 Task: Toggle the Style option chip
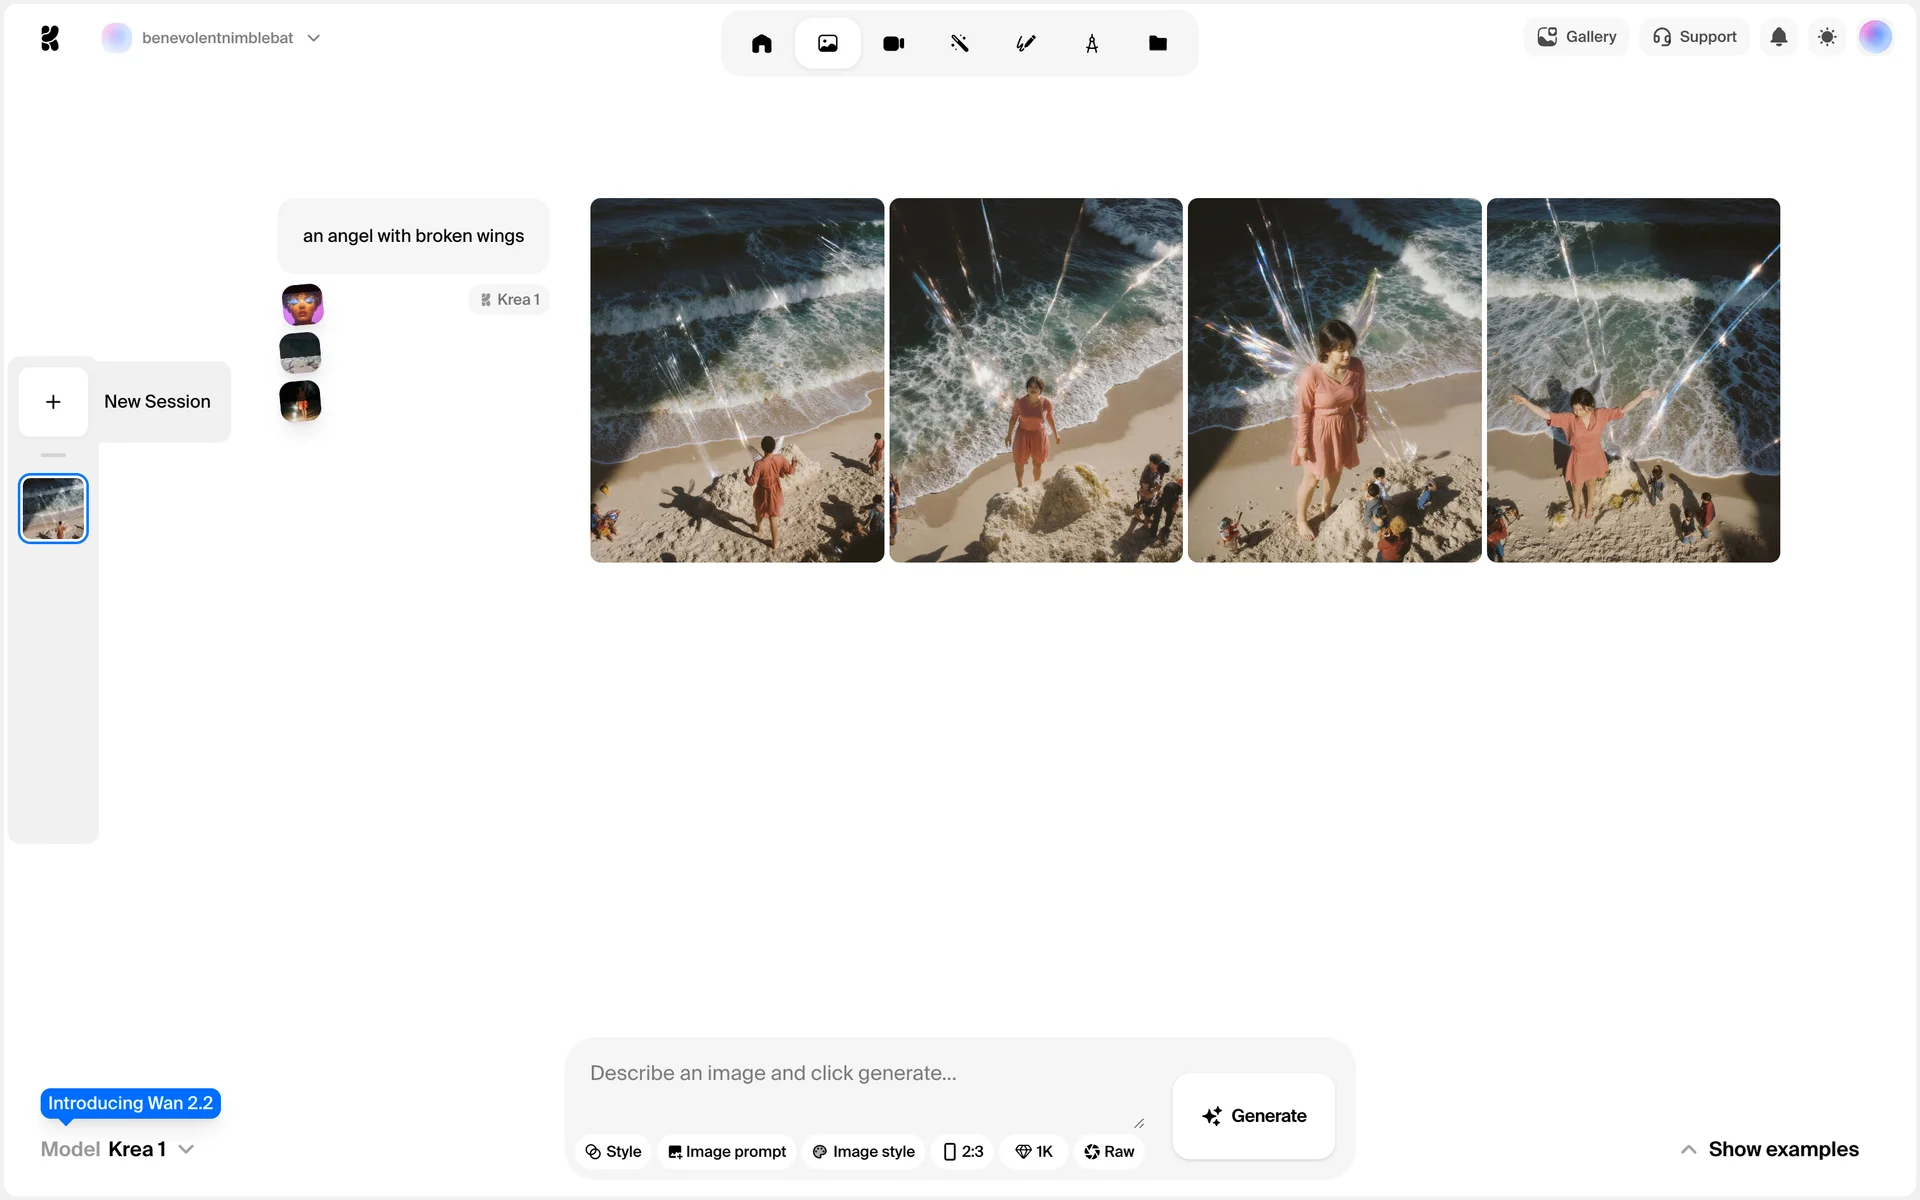613,1151
